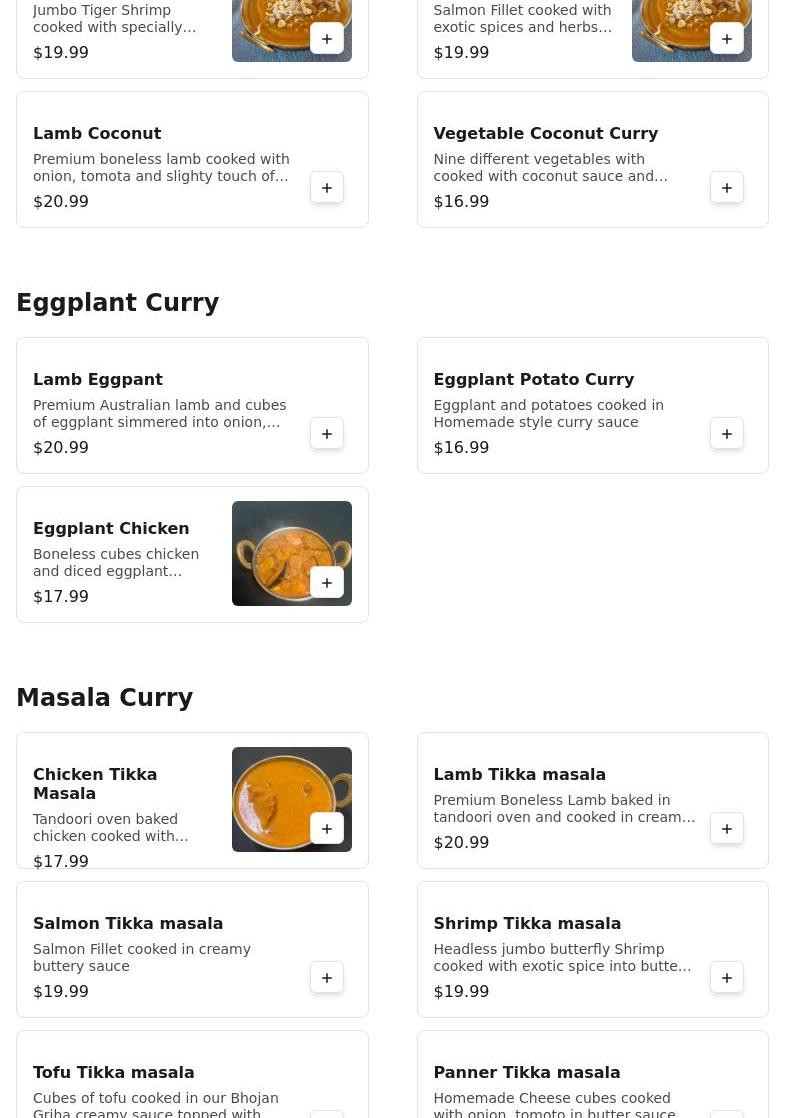Add Salmon Tikka masala to cart
The image size is (785, 1118).
click(327, 978)
